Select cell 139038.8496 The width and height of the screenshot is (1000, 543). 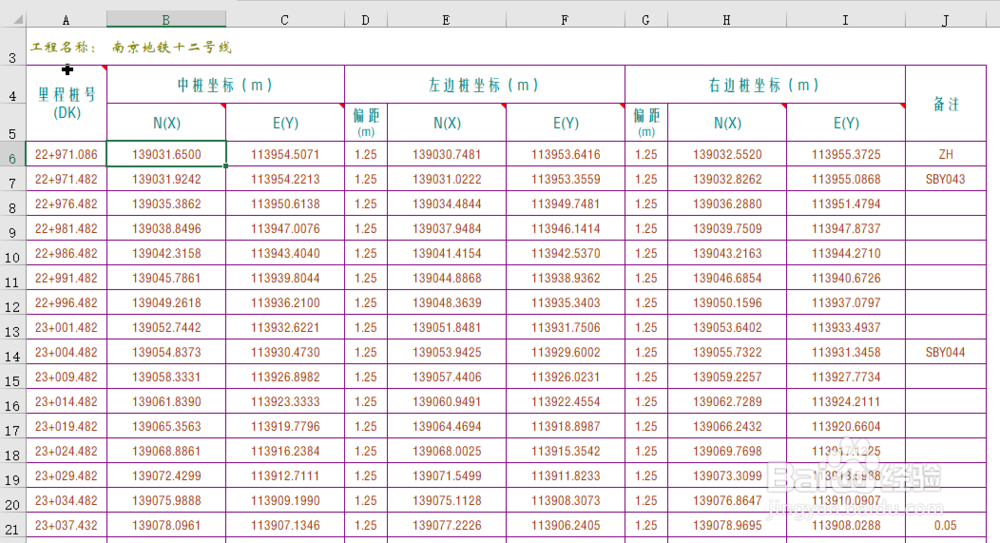point(166,228)
